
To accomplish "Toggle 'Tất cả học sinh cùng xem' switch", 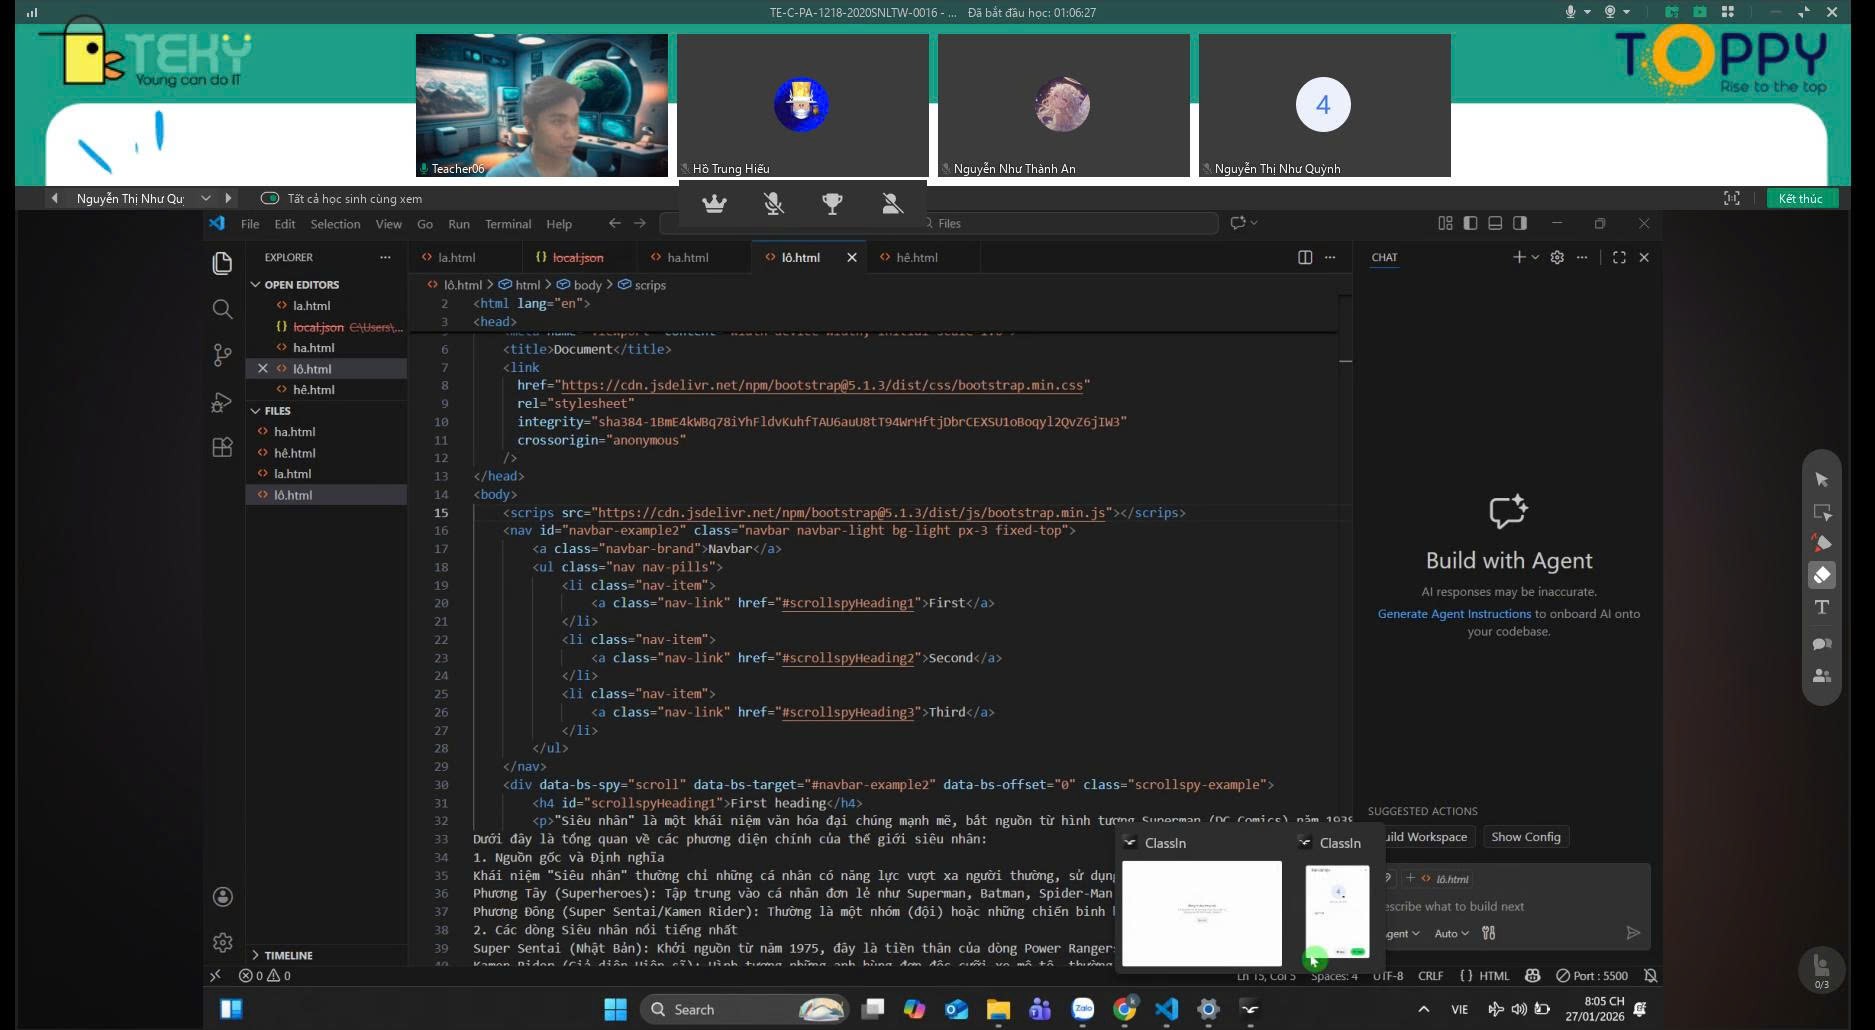I will [269, 198].
